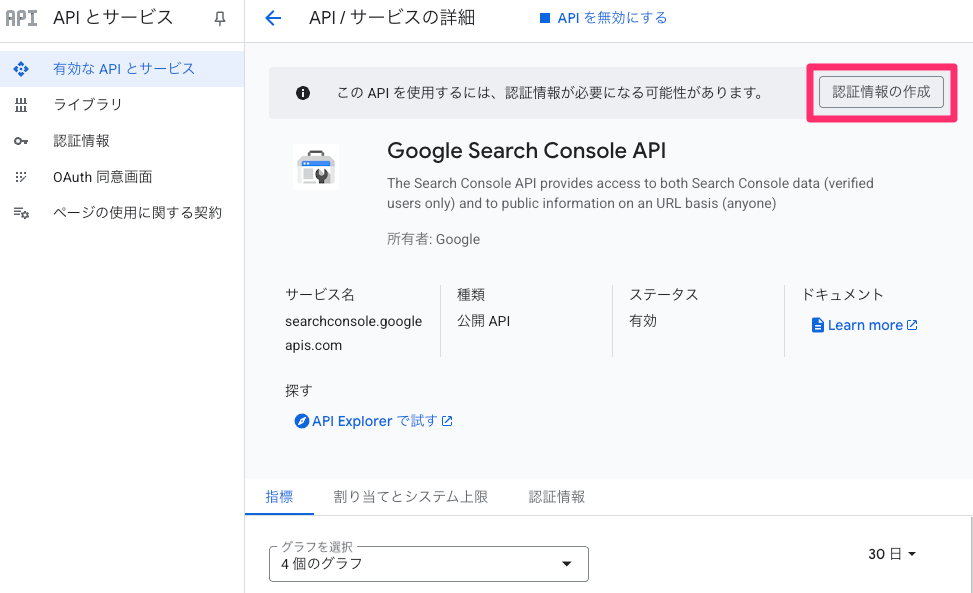Click the API logo icon in sidebar header
The height and width of the screenshot is (593, 973).
pos(21,18)
